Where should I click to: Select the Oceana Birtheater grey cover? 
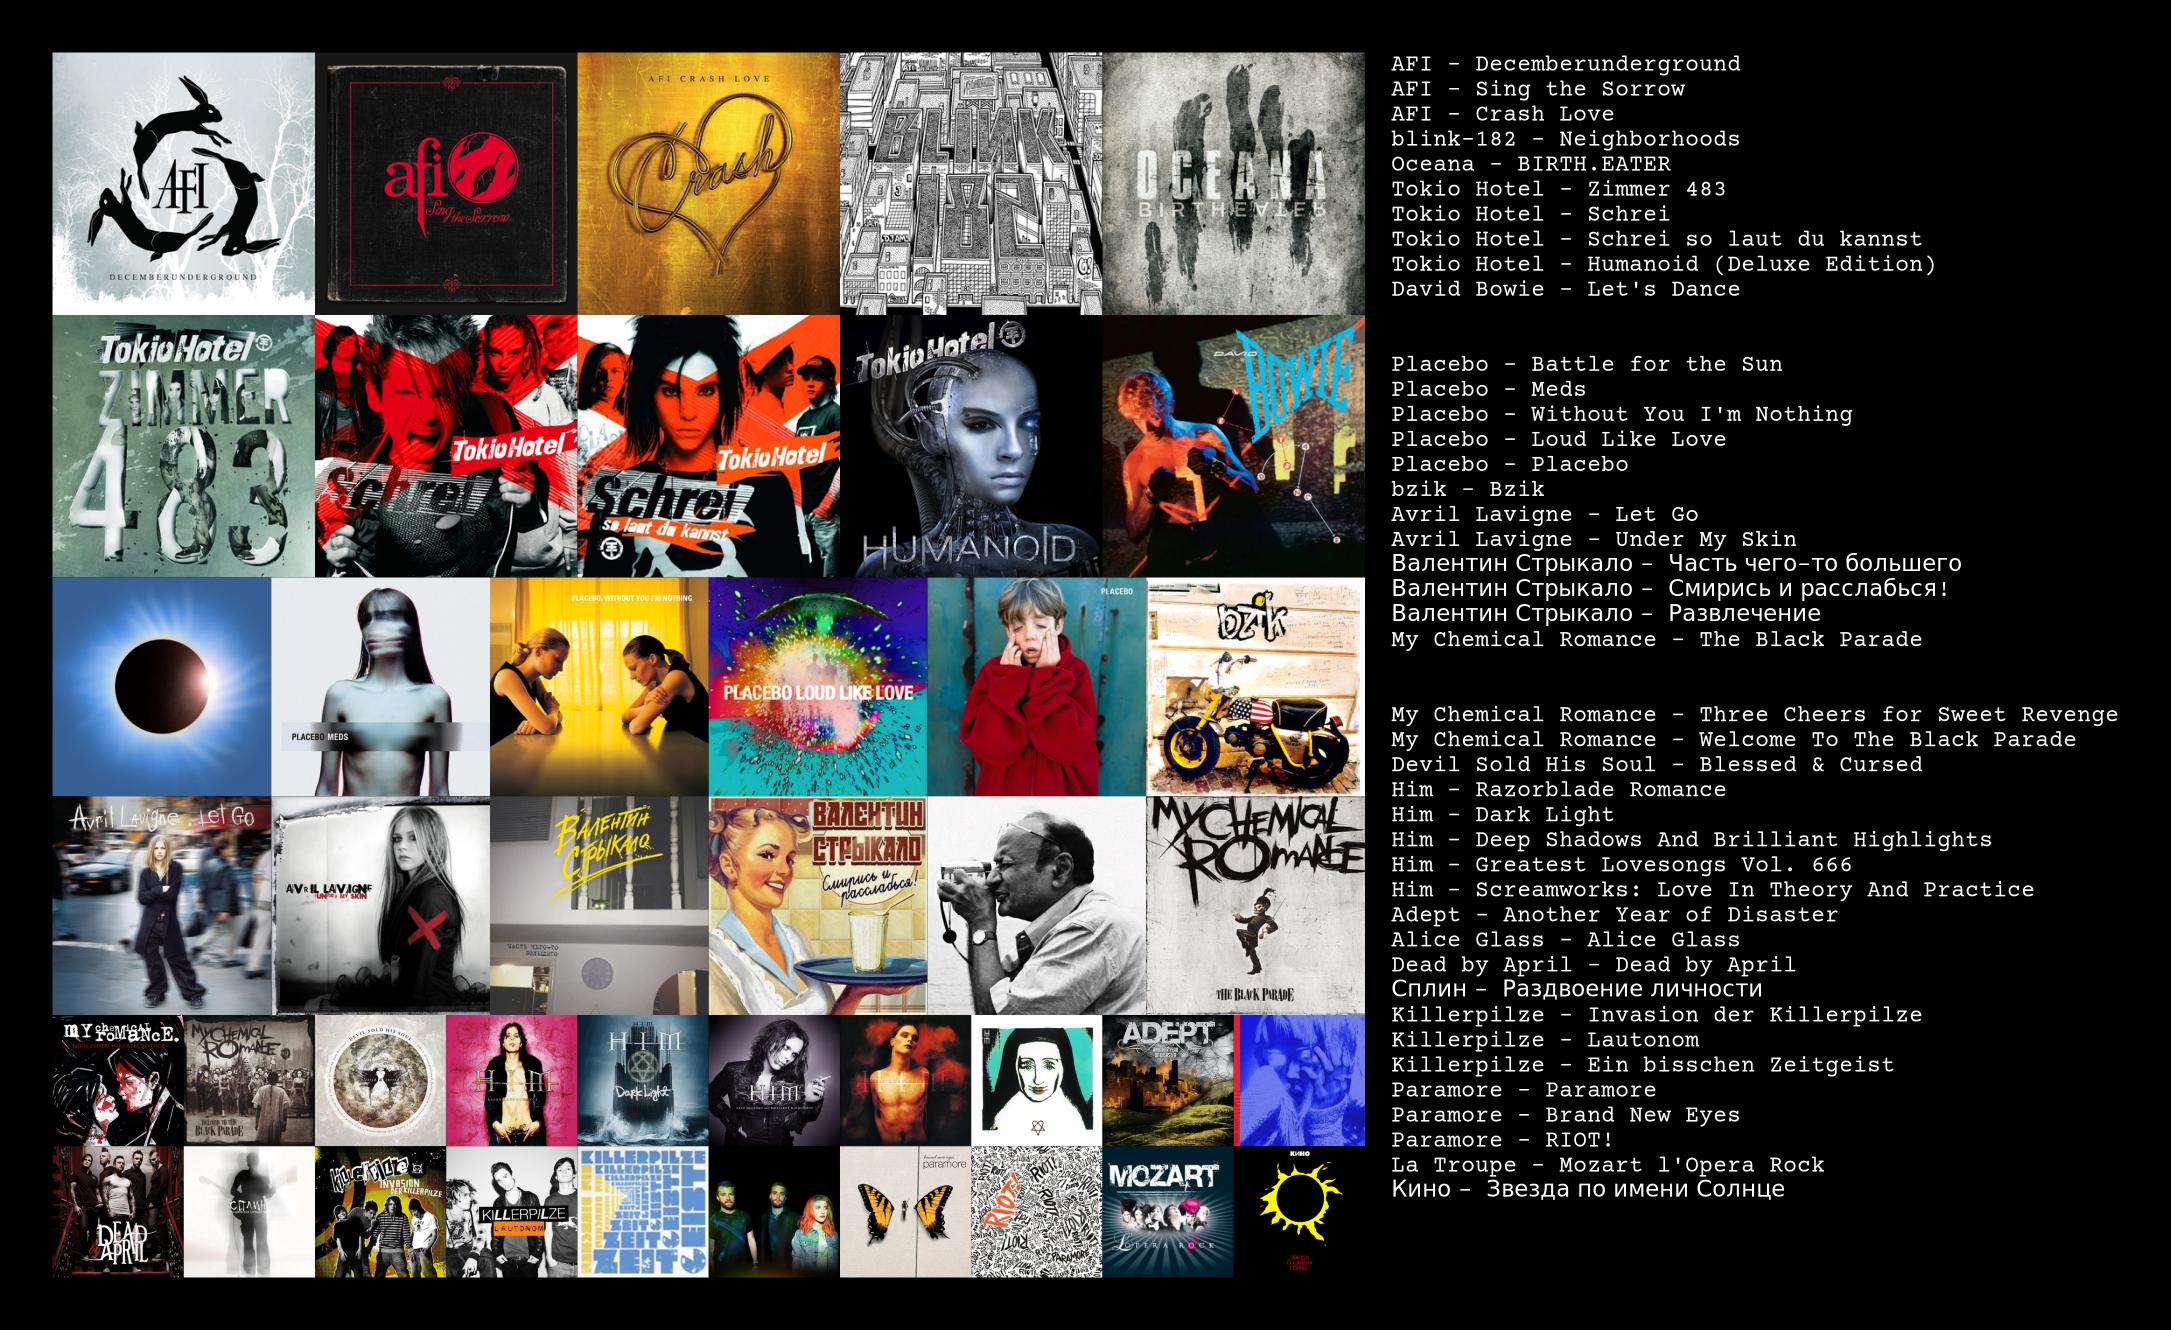(x=1233, y=184)
